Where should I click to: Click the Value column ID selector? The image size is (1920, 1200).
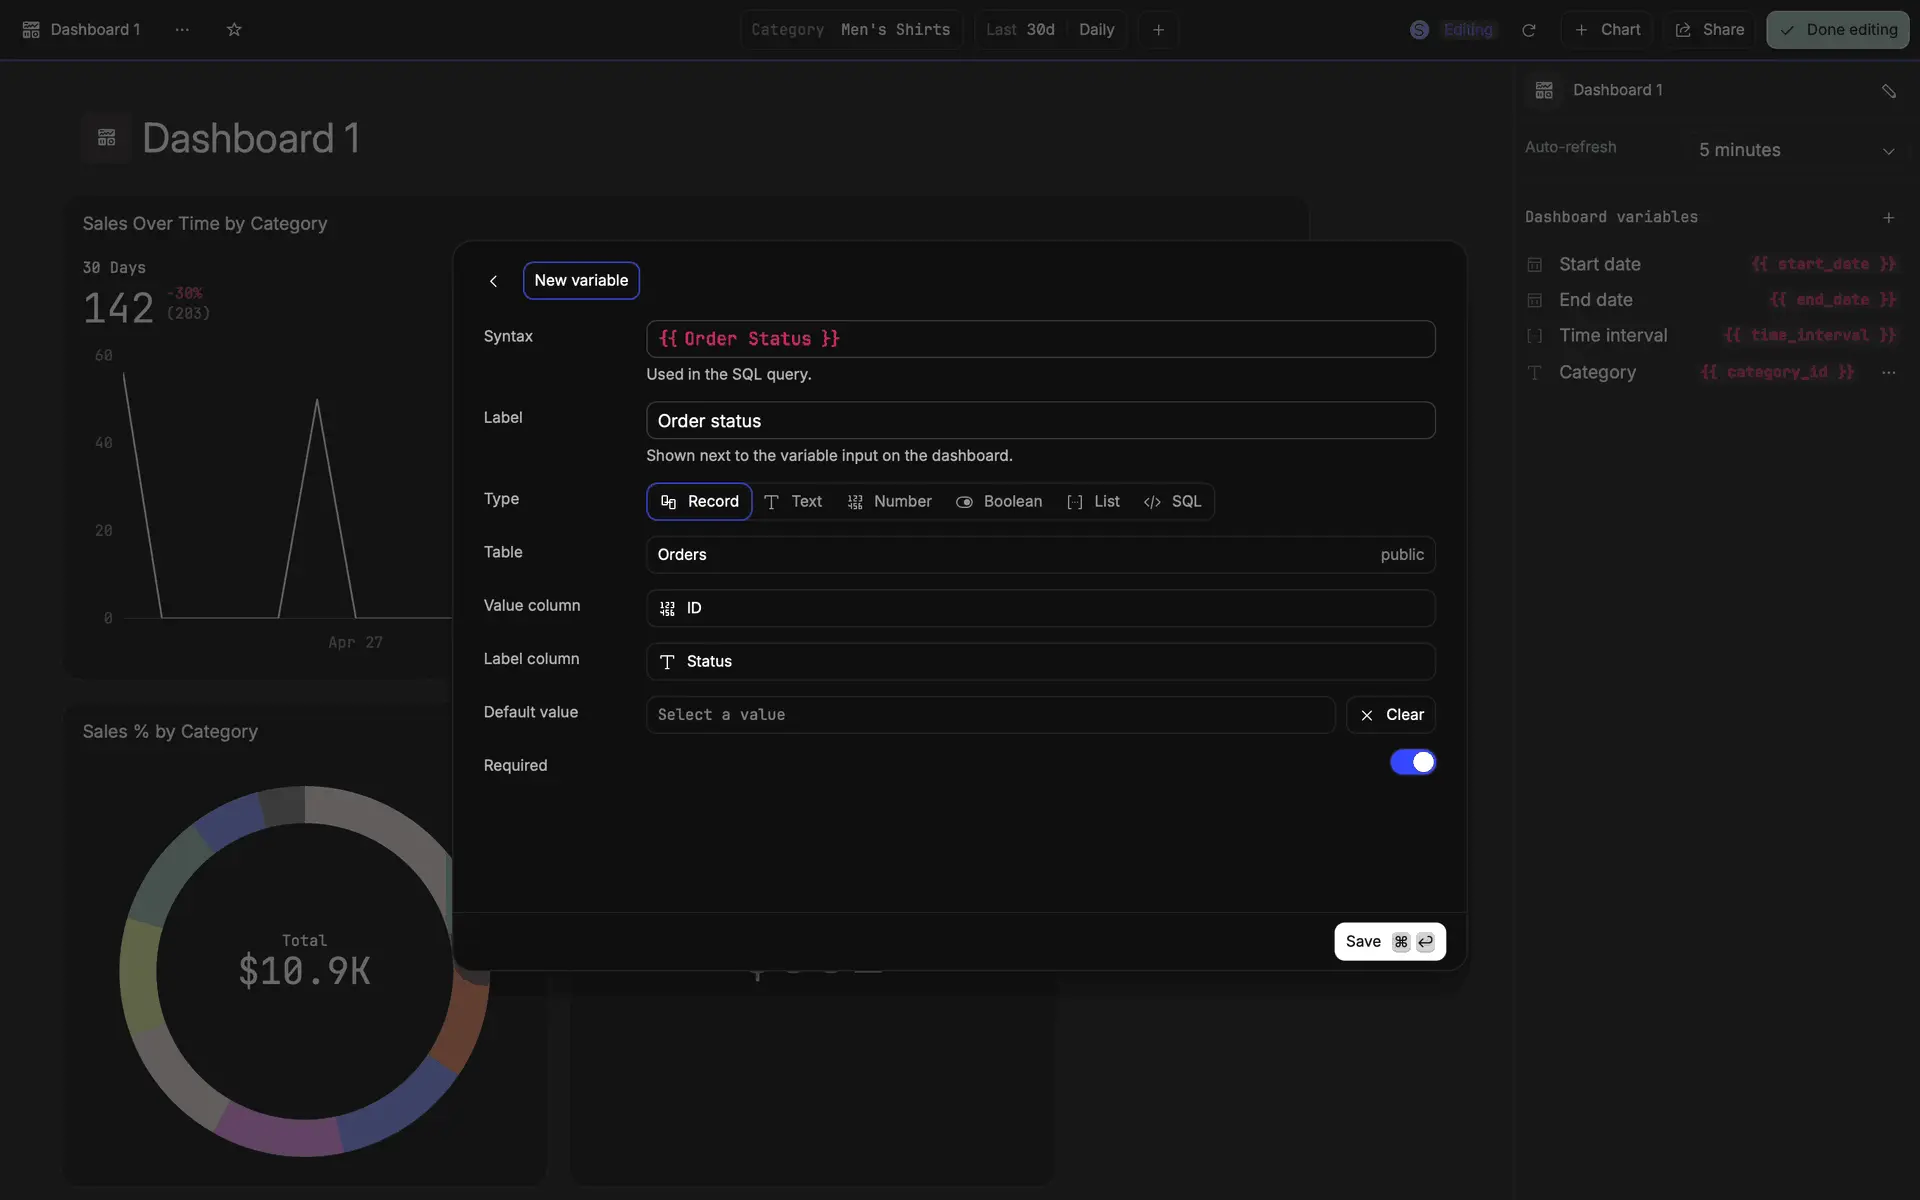(1040, 608)
